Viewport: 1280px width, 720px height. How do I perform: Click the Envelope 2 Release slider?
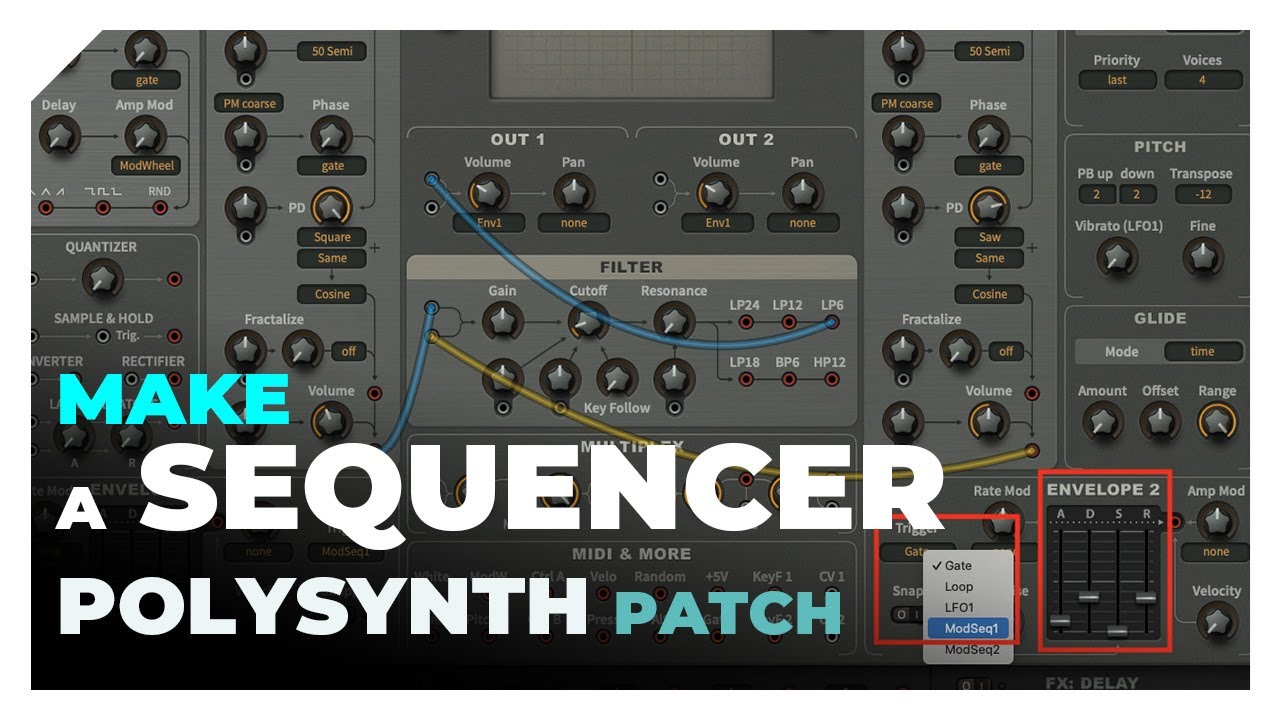tap(1146, 597)
